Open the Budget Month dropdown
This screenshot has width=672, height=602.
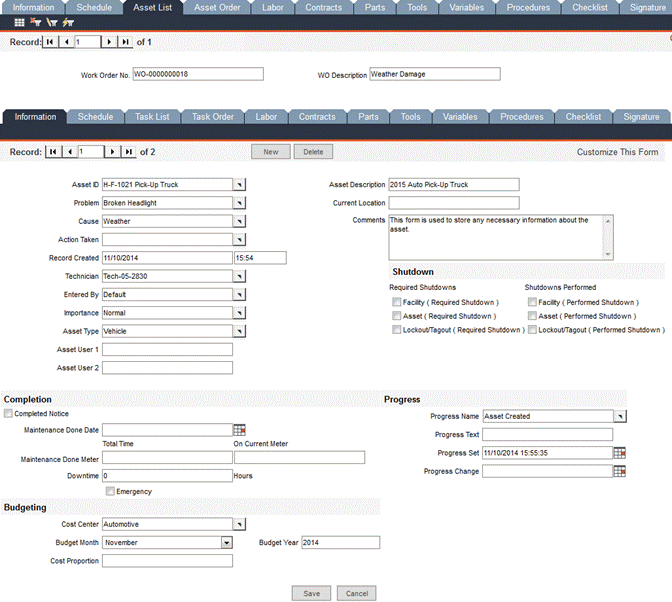tap(226, 542)
